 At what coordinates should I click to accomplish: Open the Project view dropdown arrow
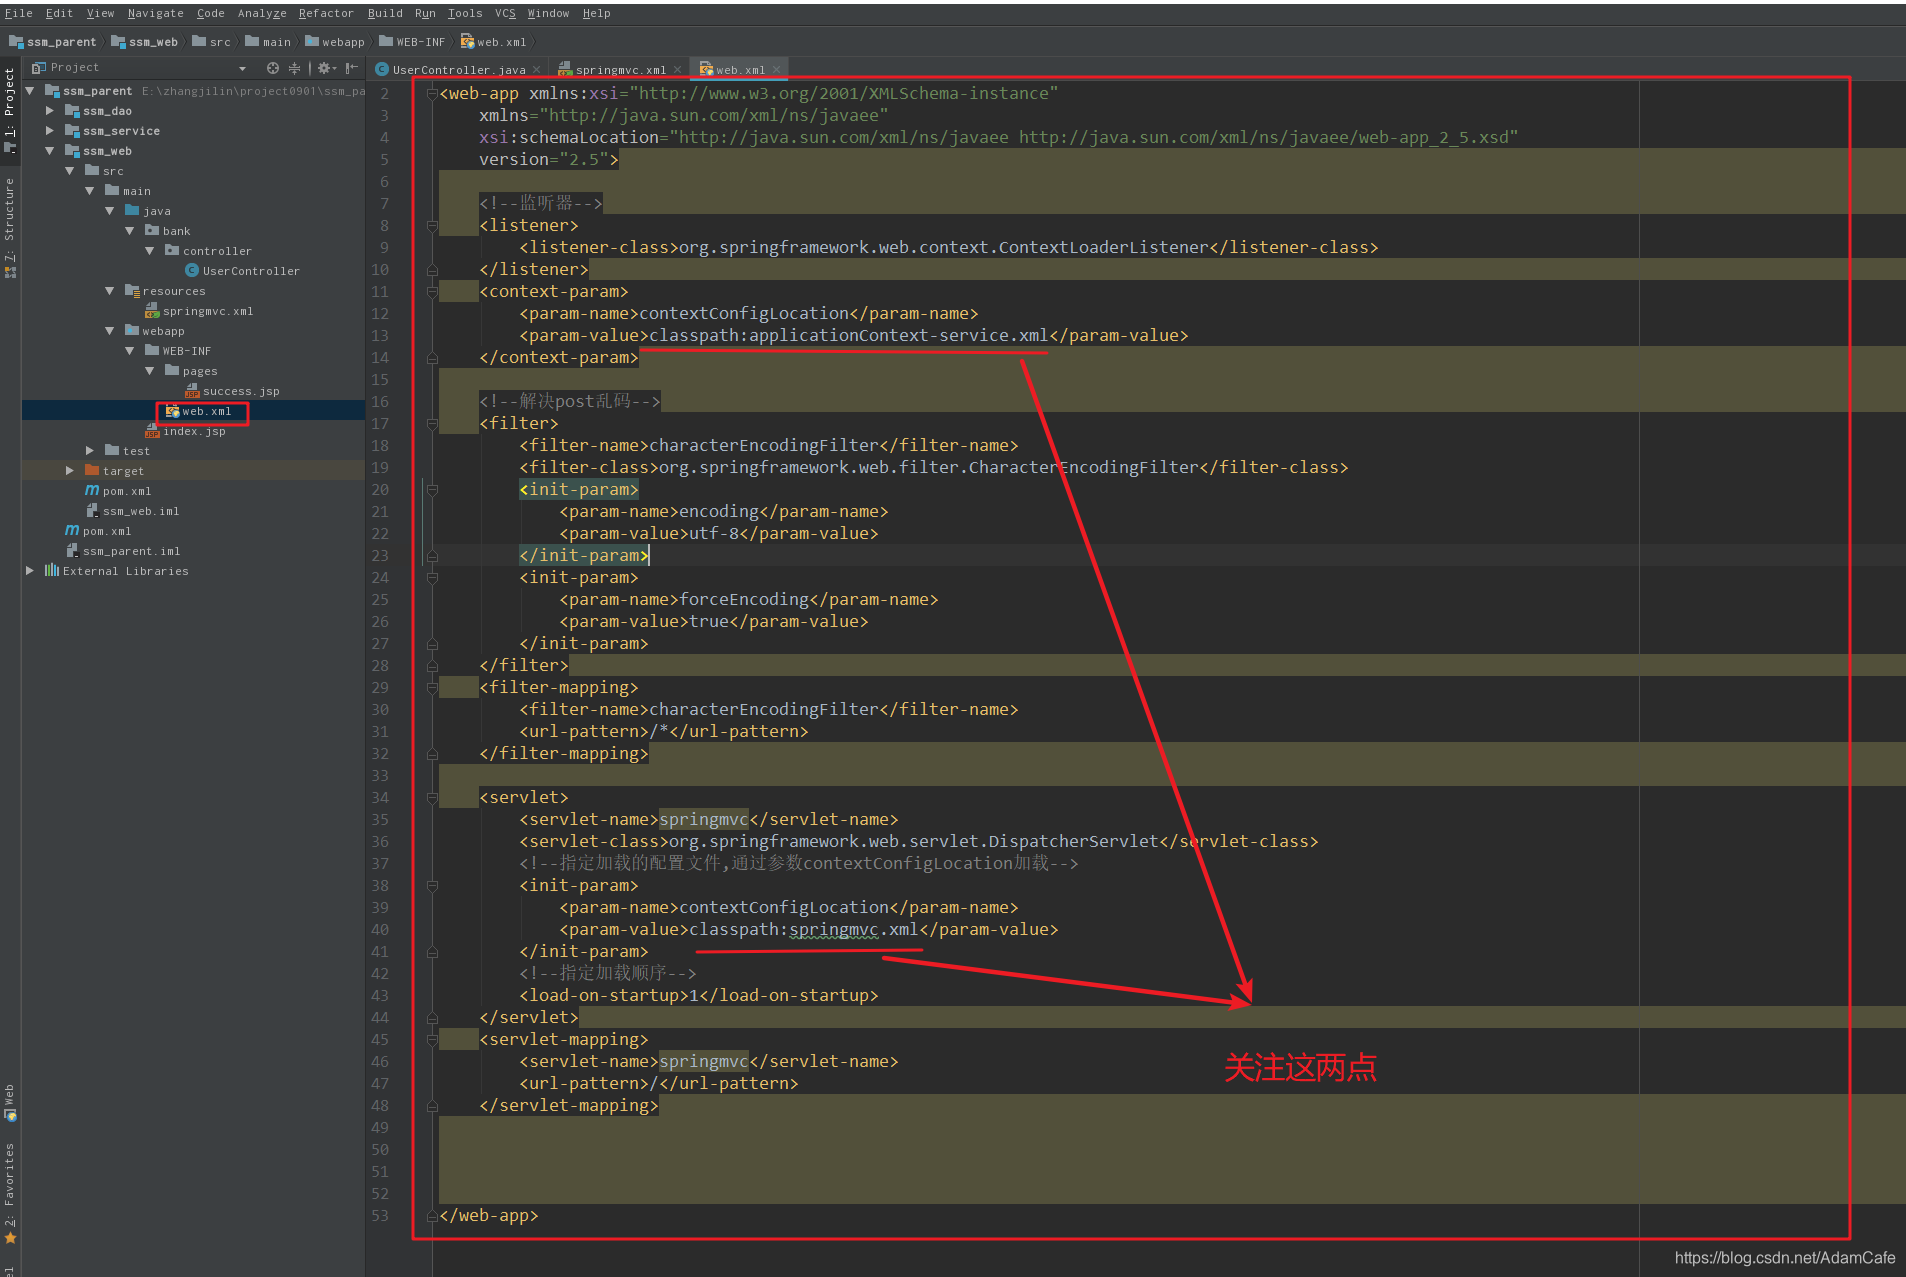click(242, 68)
